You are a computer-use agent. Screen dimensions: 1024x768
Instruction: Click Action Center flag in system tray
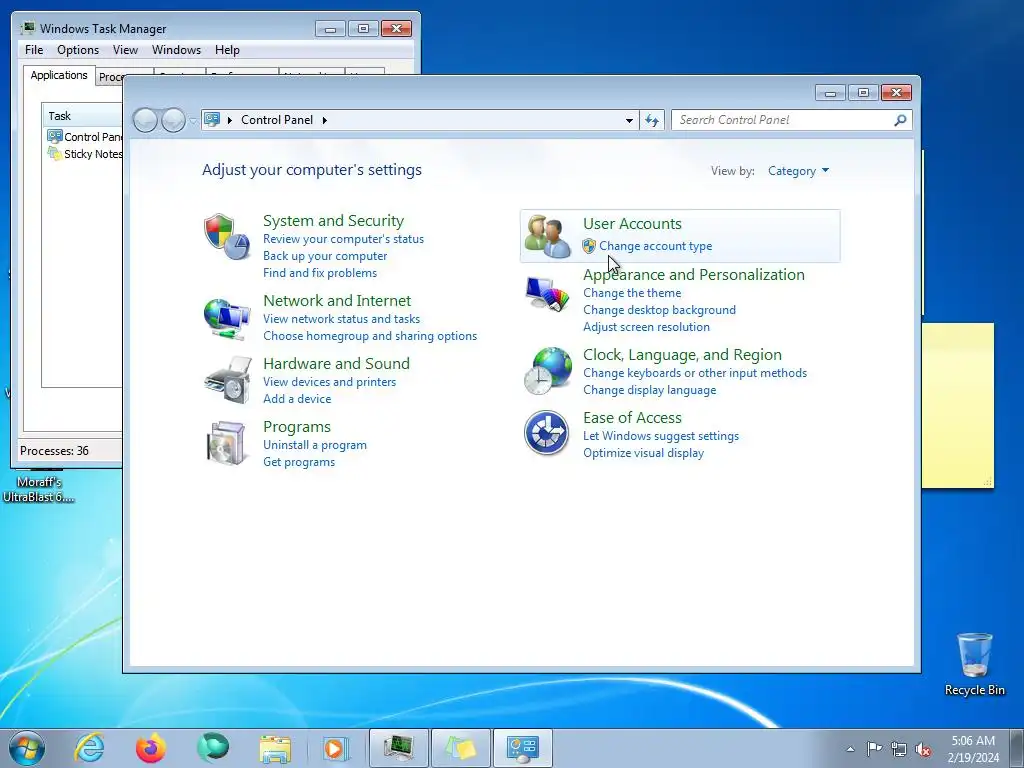pyautogui.click(x=874, y=748)
